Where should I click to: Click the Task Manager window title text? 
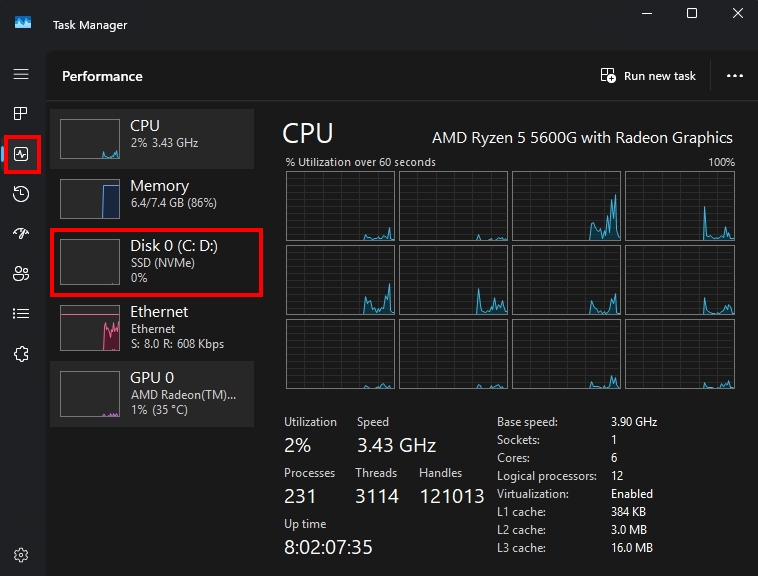(x=90, y=25)
